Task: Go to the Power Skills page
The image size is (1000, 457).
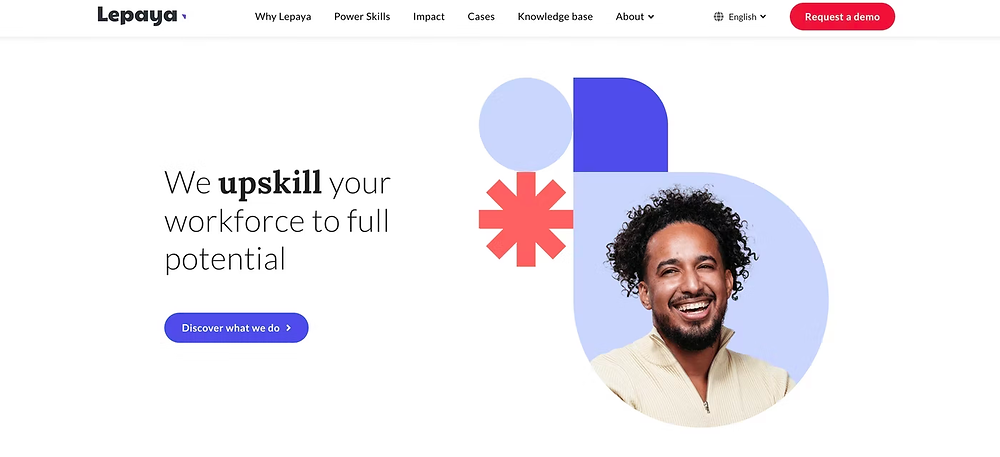Action: [x=362, y=17]
